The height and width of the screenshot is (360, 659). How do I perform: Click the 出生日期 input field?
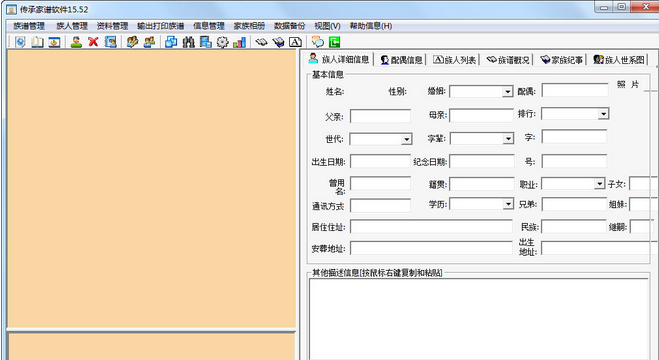(x=380, y=161)
